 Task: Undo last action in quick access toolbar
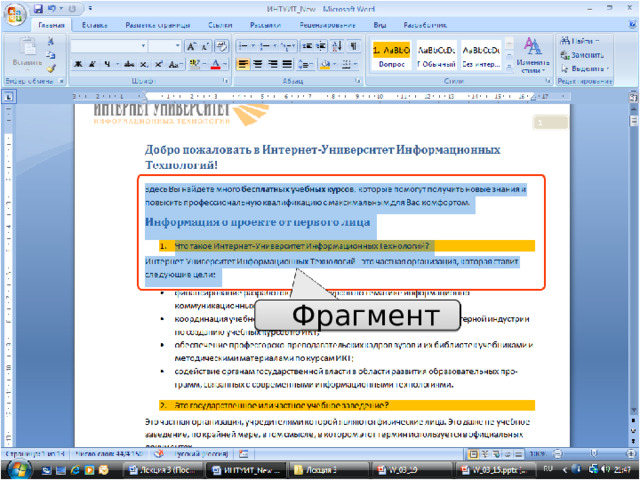point(51,9)
